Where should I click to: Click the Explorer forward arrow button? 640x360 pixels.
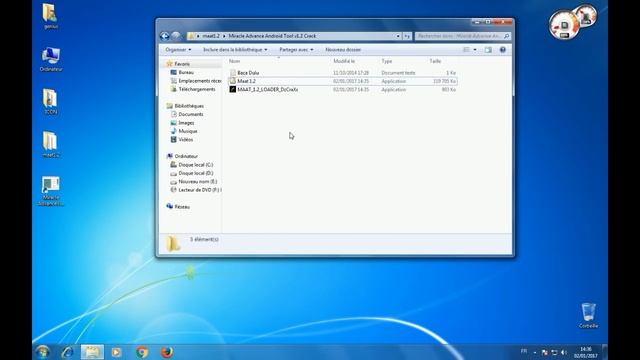pos(176,36)
